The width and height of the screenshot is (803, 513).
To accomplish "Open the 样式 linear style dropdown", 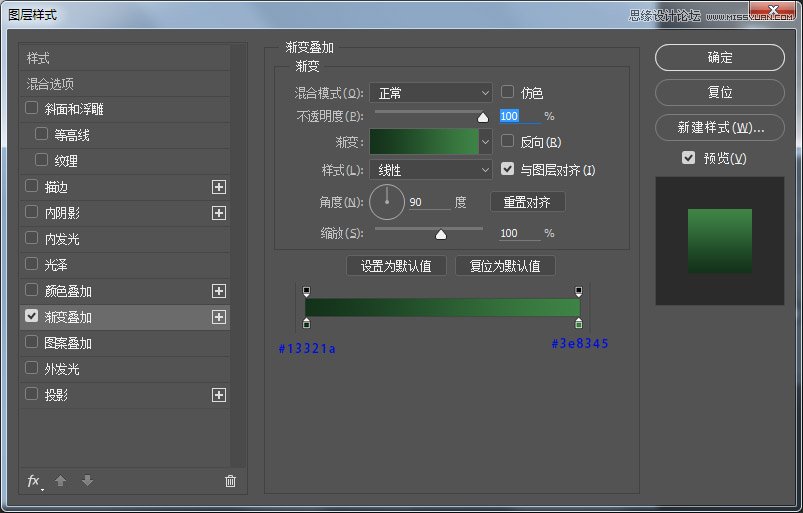I will tap(431, 170).
